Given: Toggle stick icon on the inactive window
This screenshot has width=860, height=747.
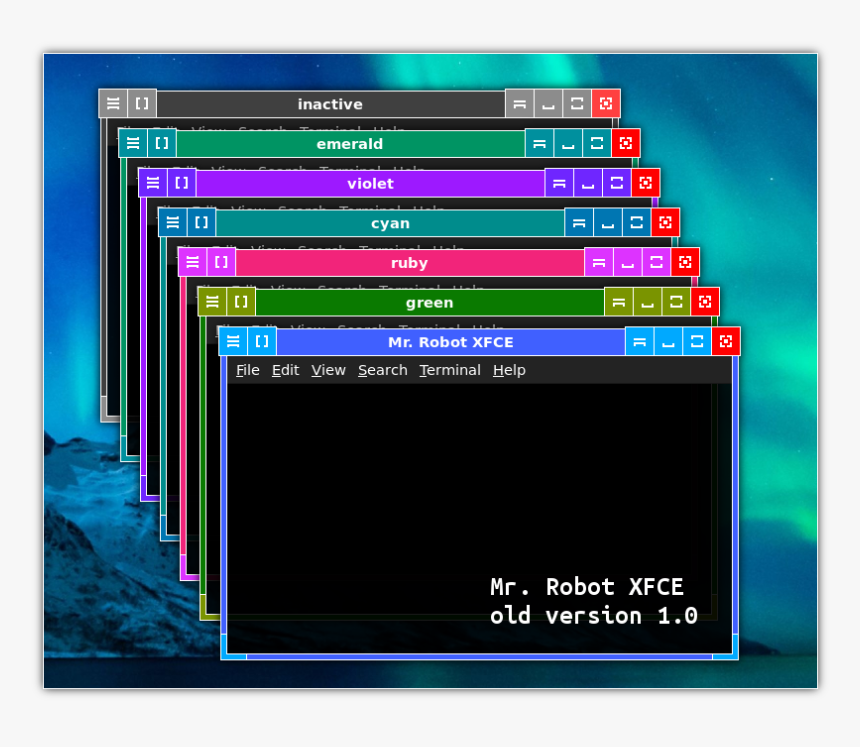Looking at the screenshot, I should coord(142,104).
